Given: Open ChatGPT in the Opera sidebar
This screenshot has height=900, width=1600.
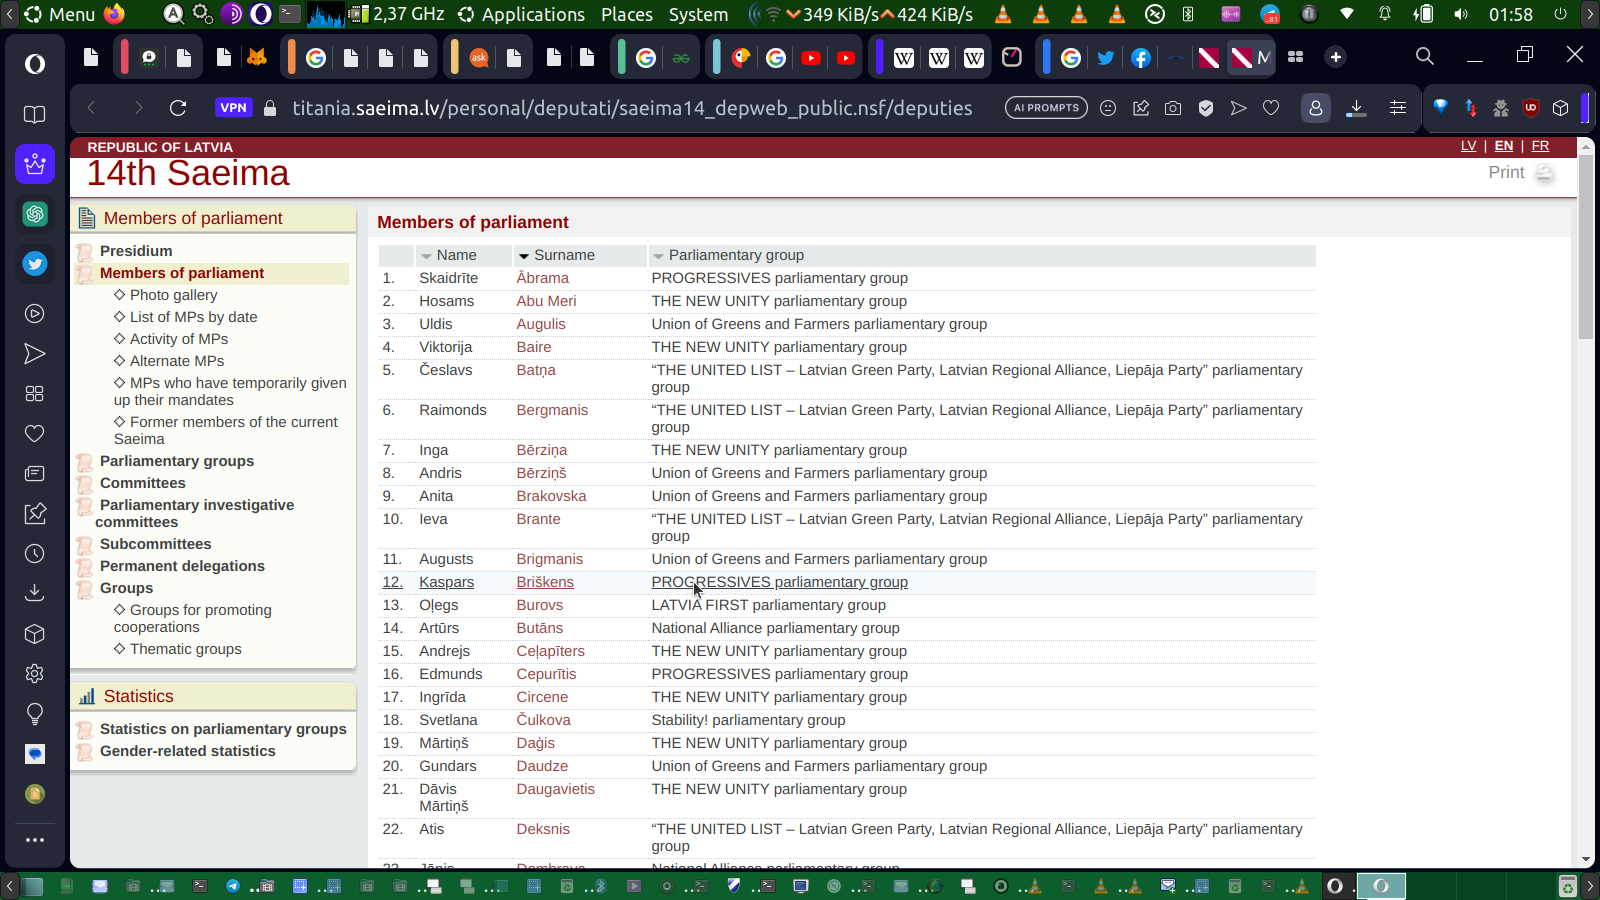Looking at the screenshot, I should (x=35, y=214).
